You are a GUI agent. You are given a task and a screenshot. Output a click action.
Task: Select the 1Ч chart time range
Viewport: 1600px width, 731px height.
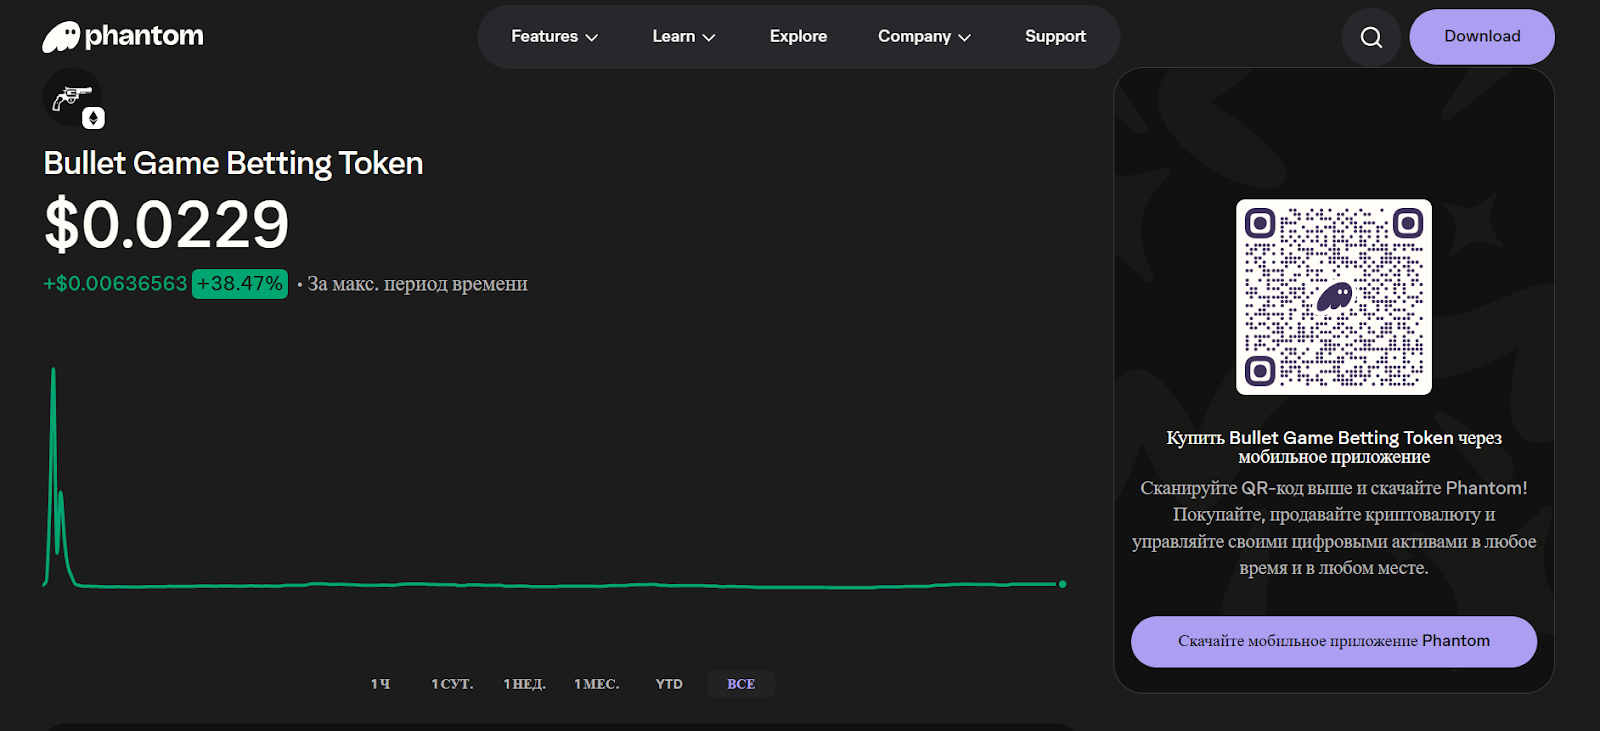380,684
